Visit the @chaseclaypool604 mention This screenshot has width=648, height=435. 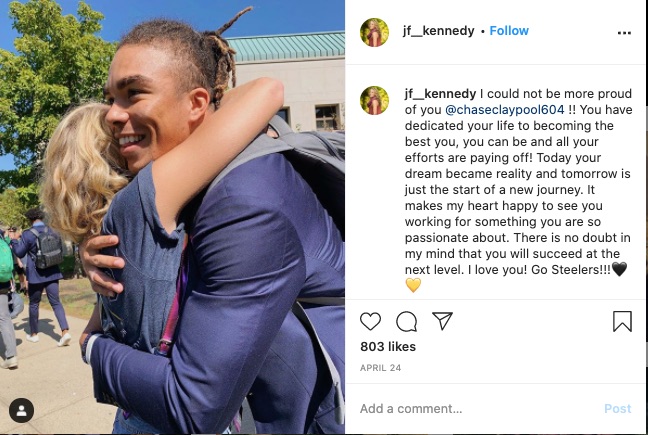[x=505, y=109]
